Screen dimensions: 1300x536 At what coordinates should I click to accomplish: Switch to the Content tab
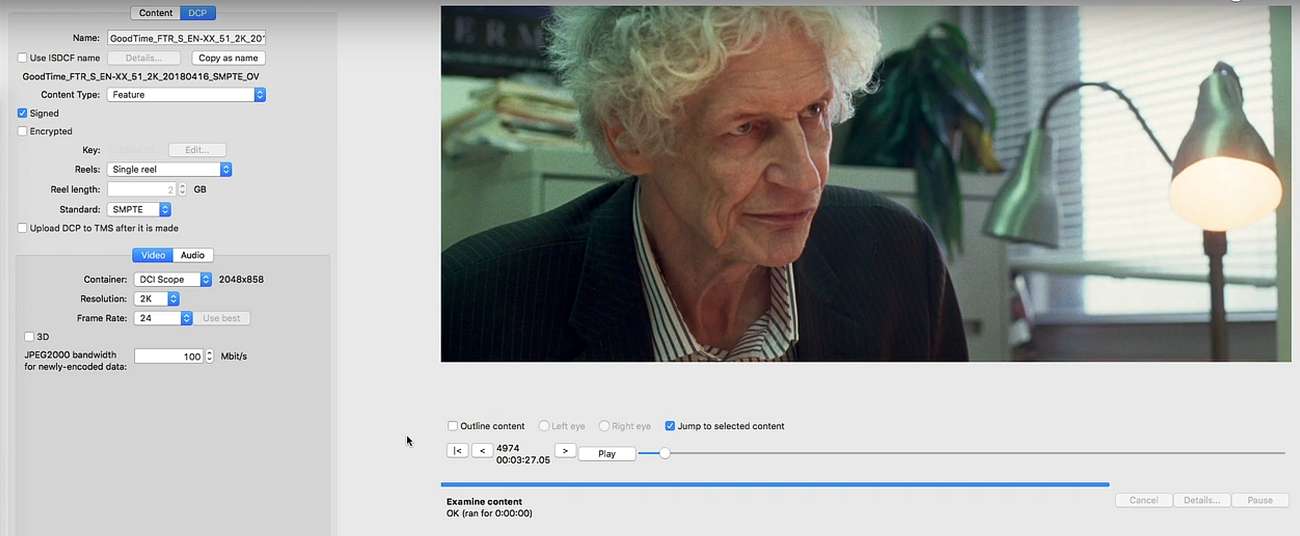tap(156, 13)
